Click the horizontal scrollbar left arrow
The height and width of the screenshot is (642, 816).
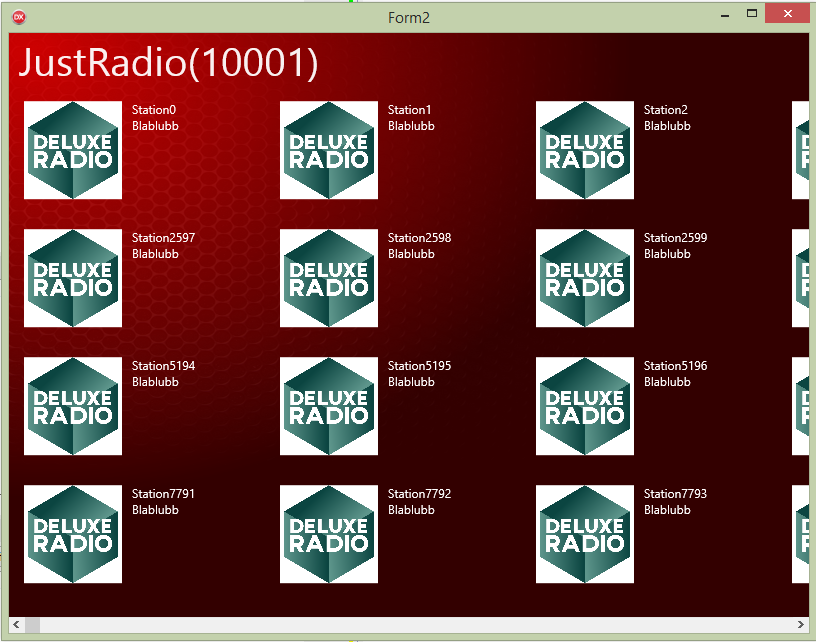(x=16, y=625)
